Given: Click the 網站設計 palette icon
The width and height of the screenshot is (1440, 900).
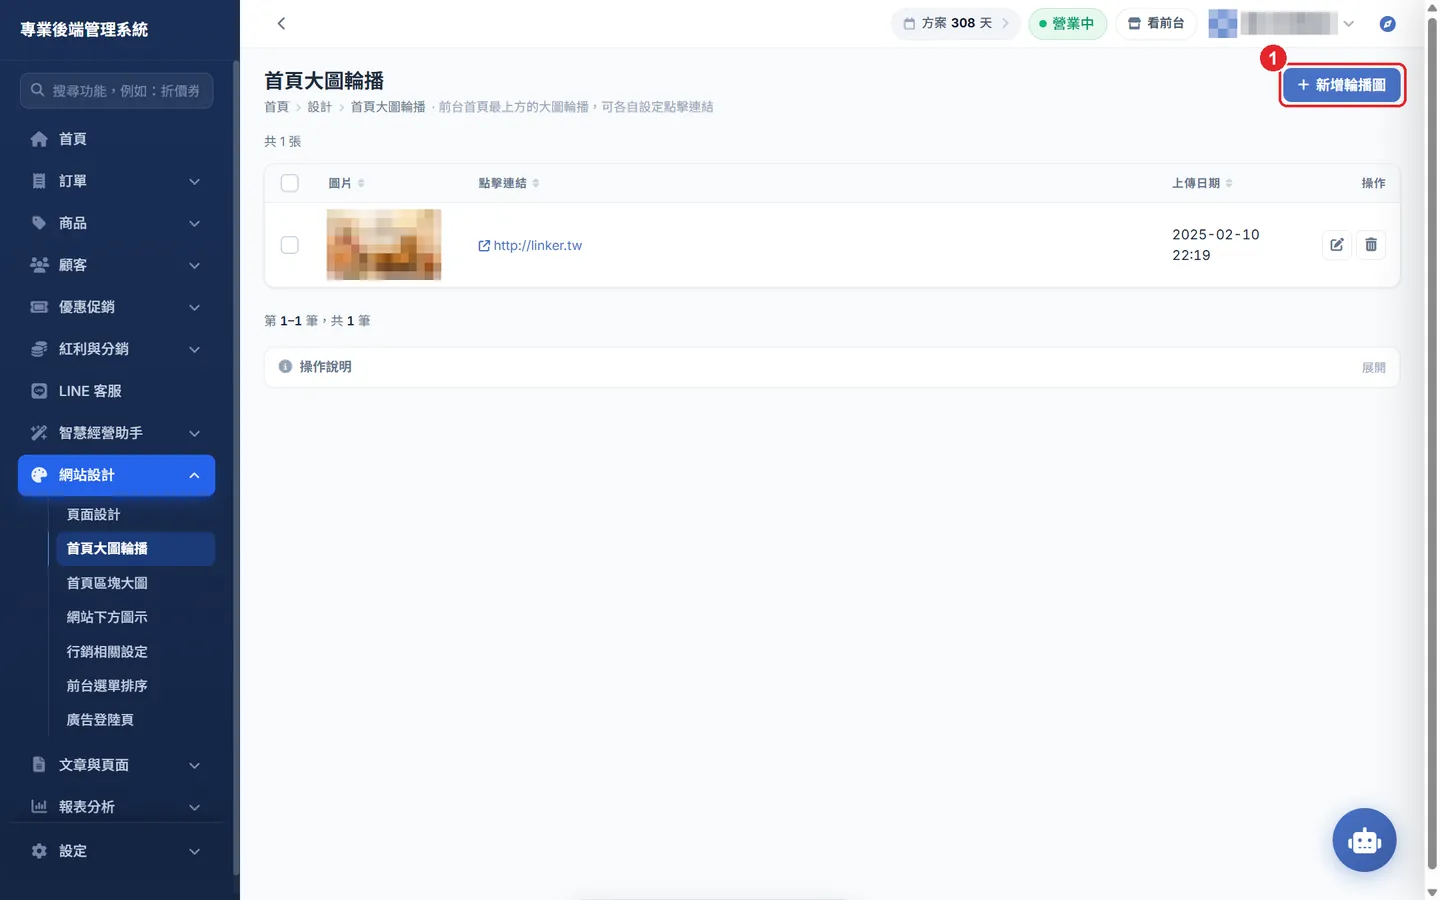Looking at the screenshot, I should tap(39, 475).
